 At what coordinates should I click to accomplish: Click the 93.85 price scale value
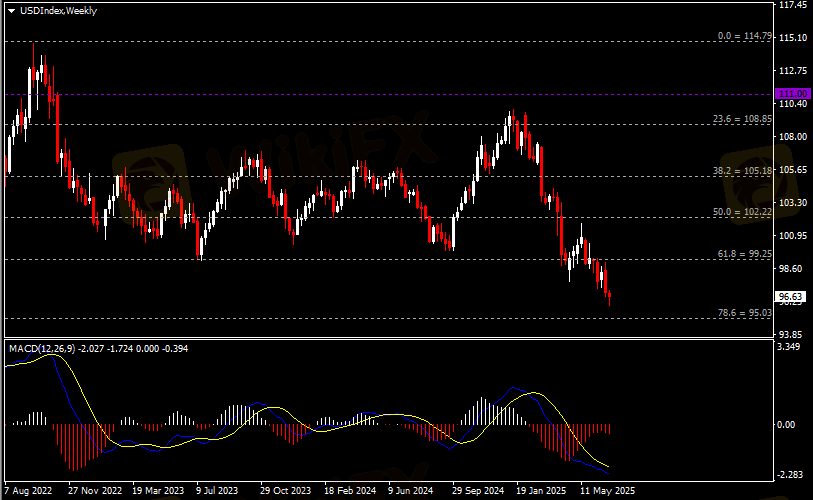click(791, 335)
